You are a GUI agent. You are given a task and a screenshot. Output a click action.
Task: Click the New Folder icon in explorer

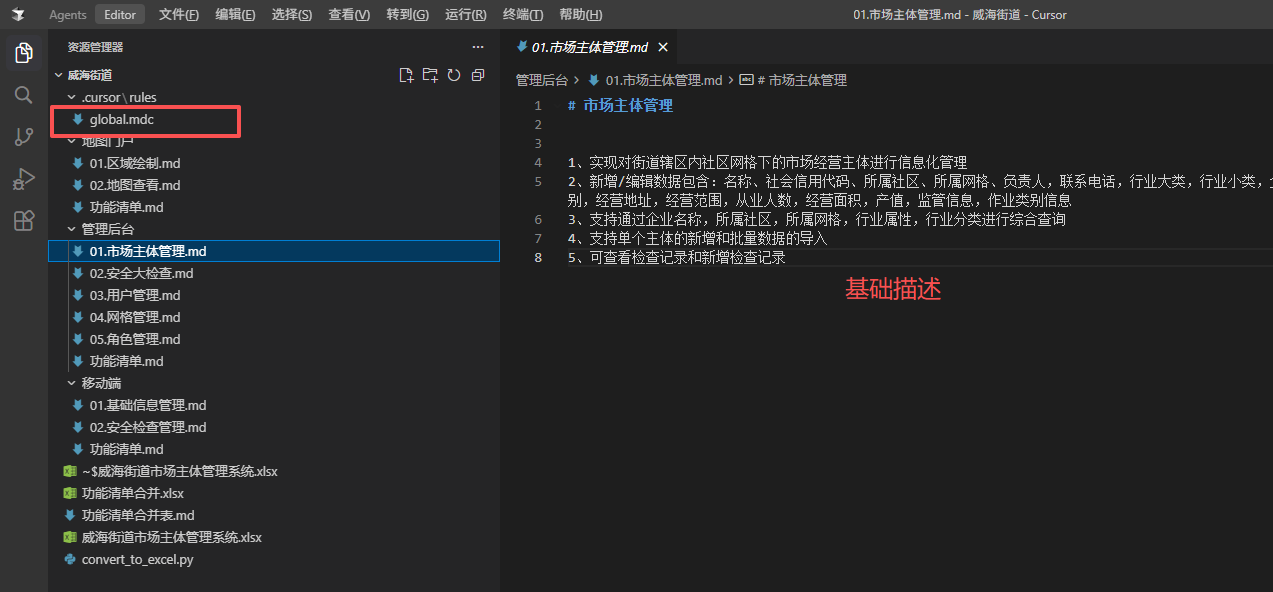[430, 75]
